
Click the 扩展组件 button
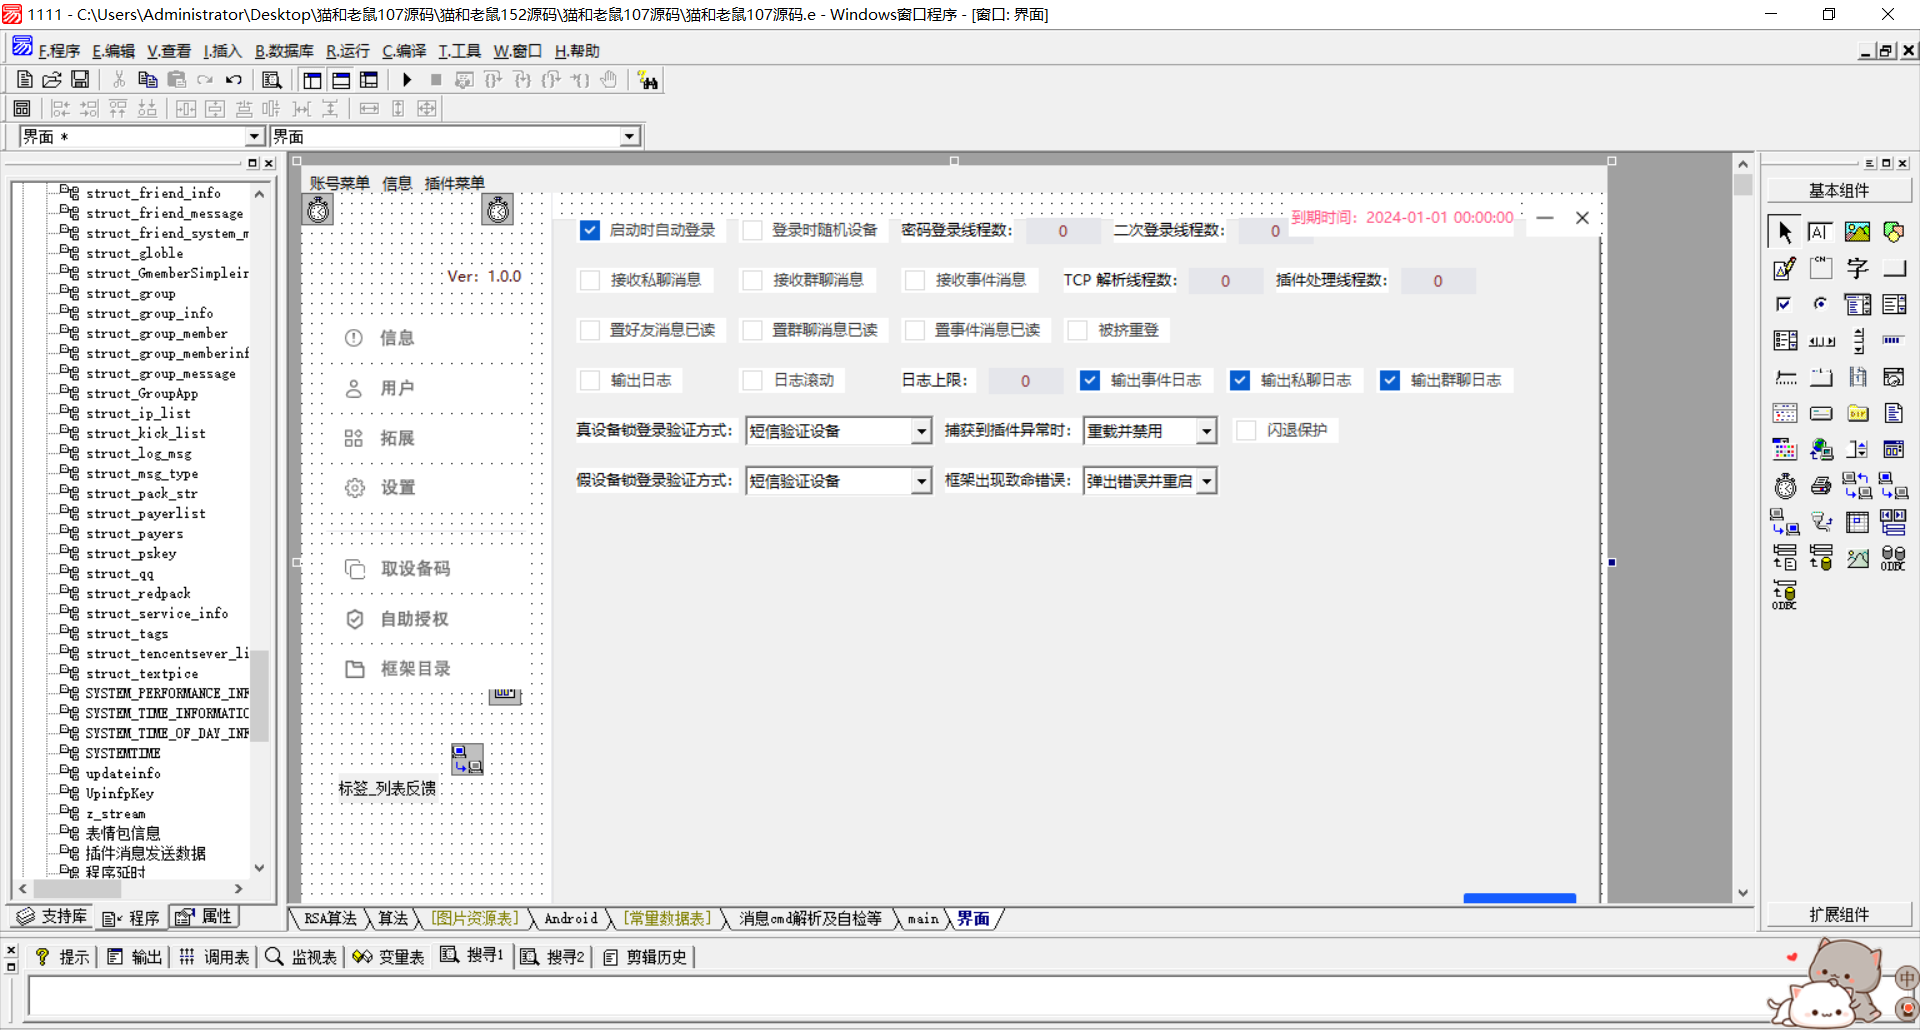[x=1838, y=914]
